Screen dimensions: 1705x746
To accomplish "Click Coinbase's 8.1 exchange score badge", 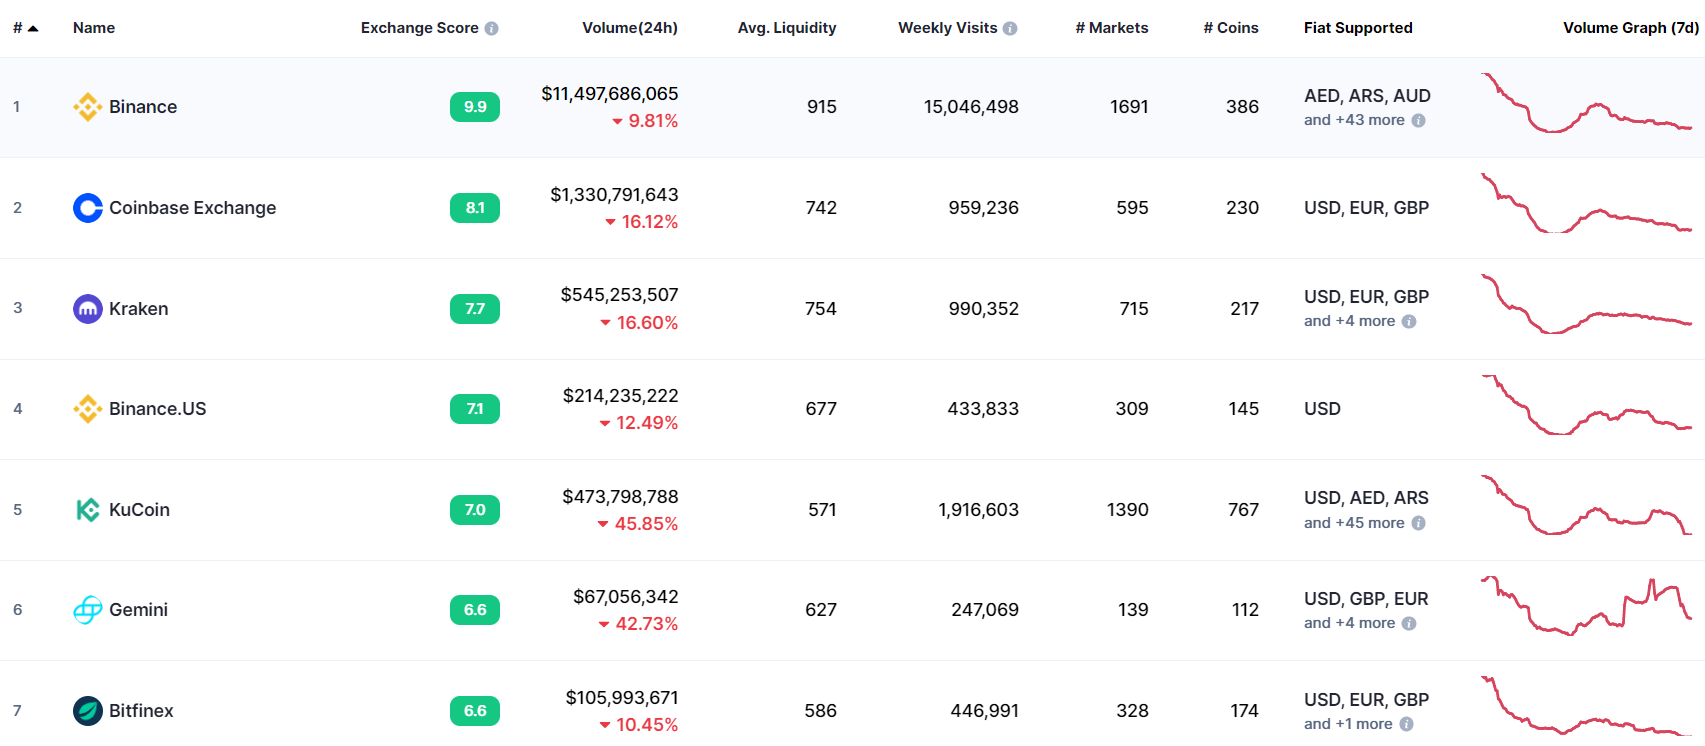I will 475,208.
